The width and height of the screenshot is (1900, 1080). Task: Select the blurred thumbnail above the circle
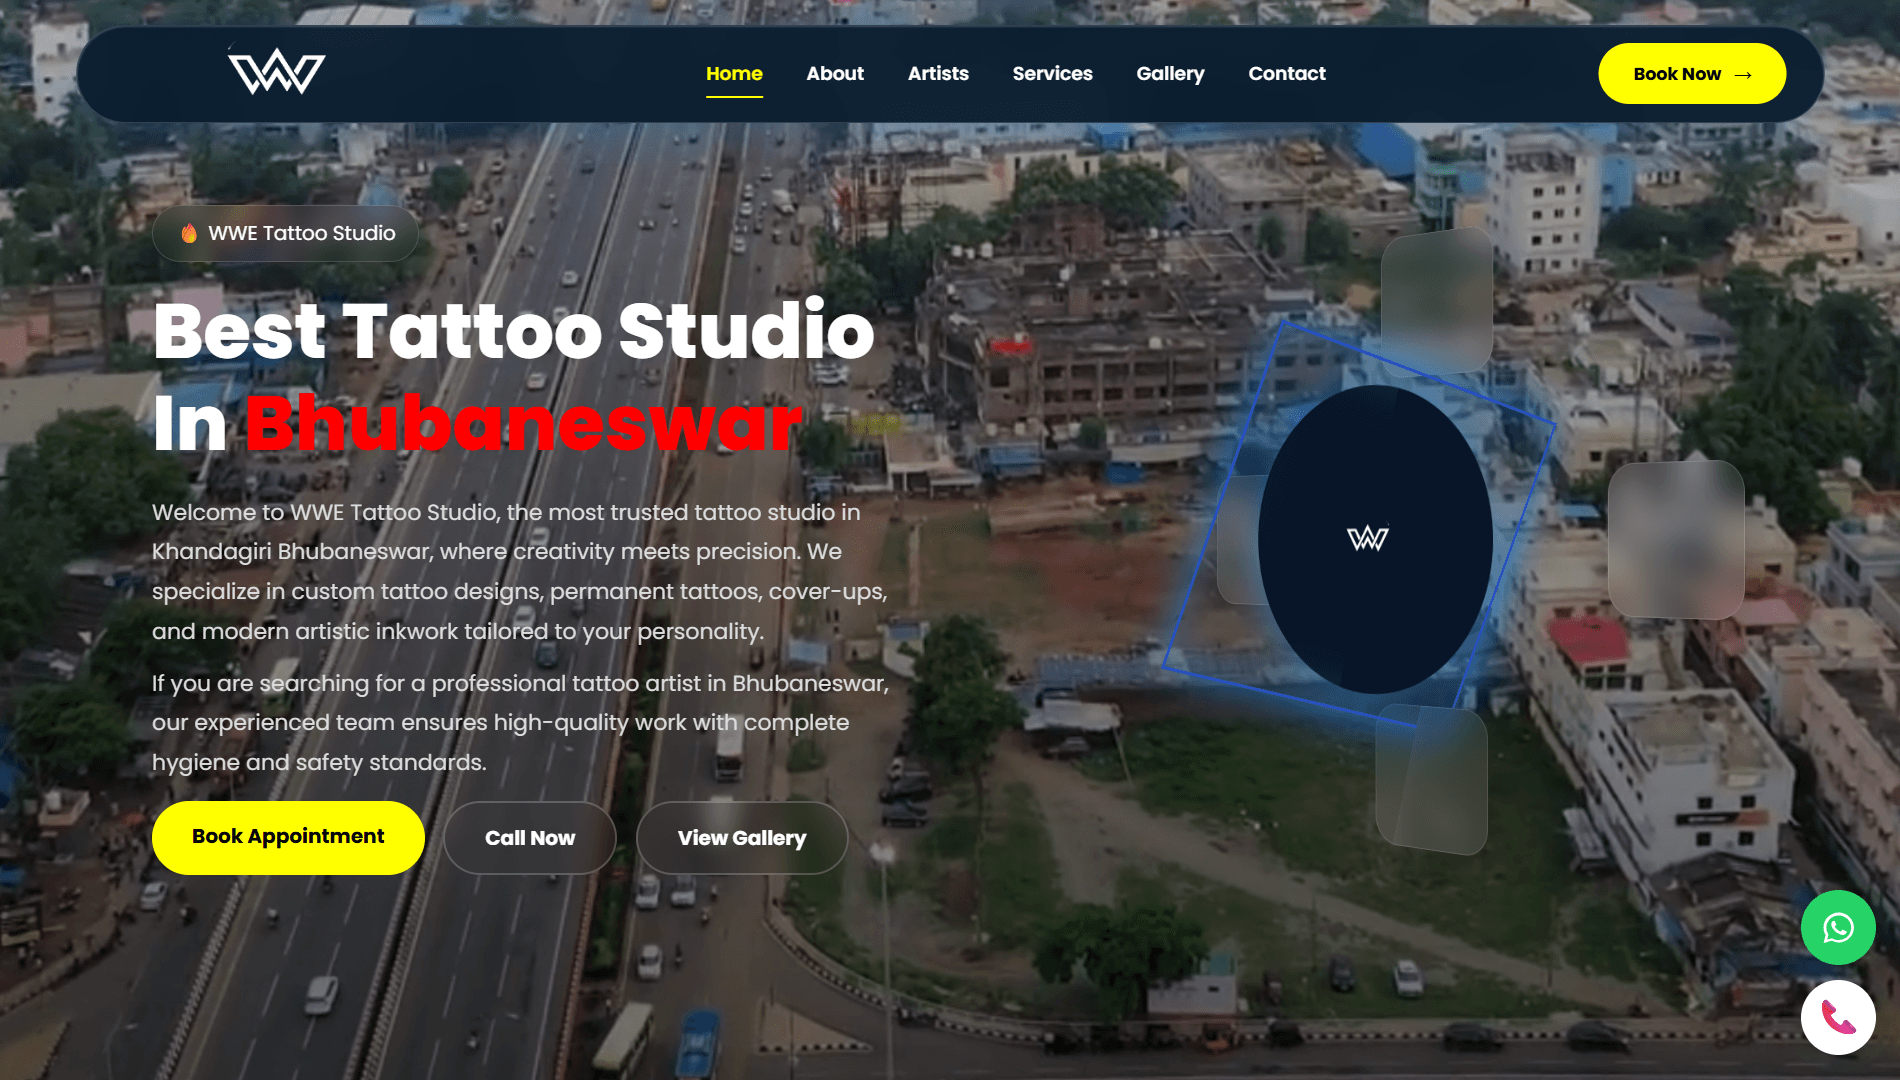coord(1437,301)
